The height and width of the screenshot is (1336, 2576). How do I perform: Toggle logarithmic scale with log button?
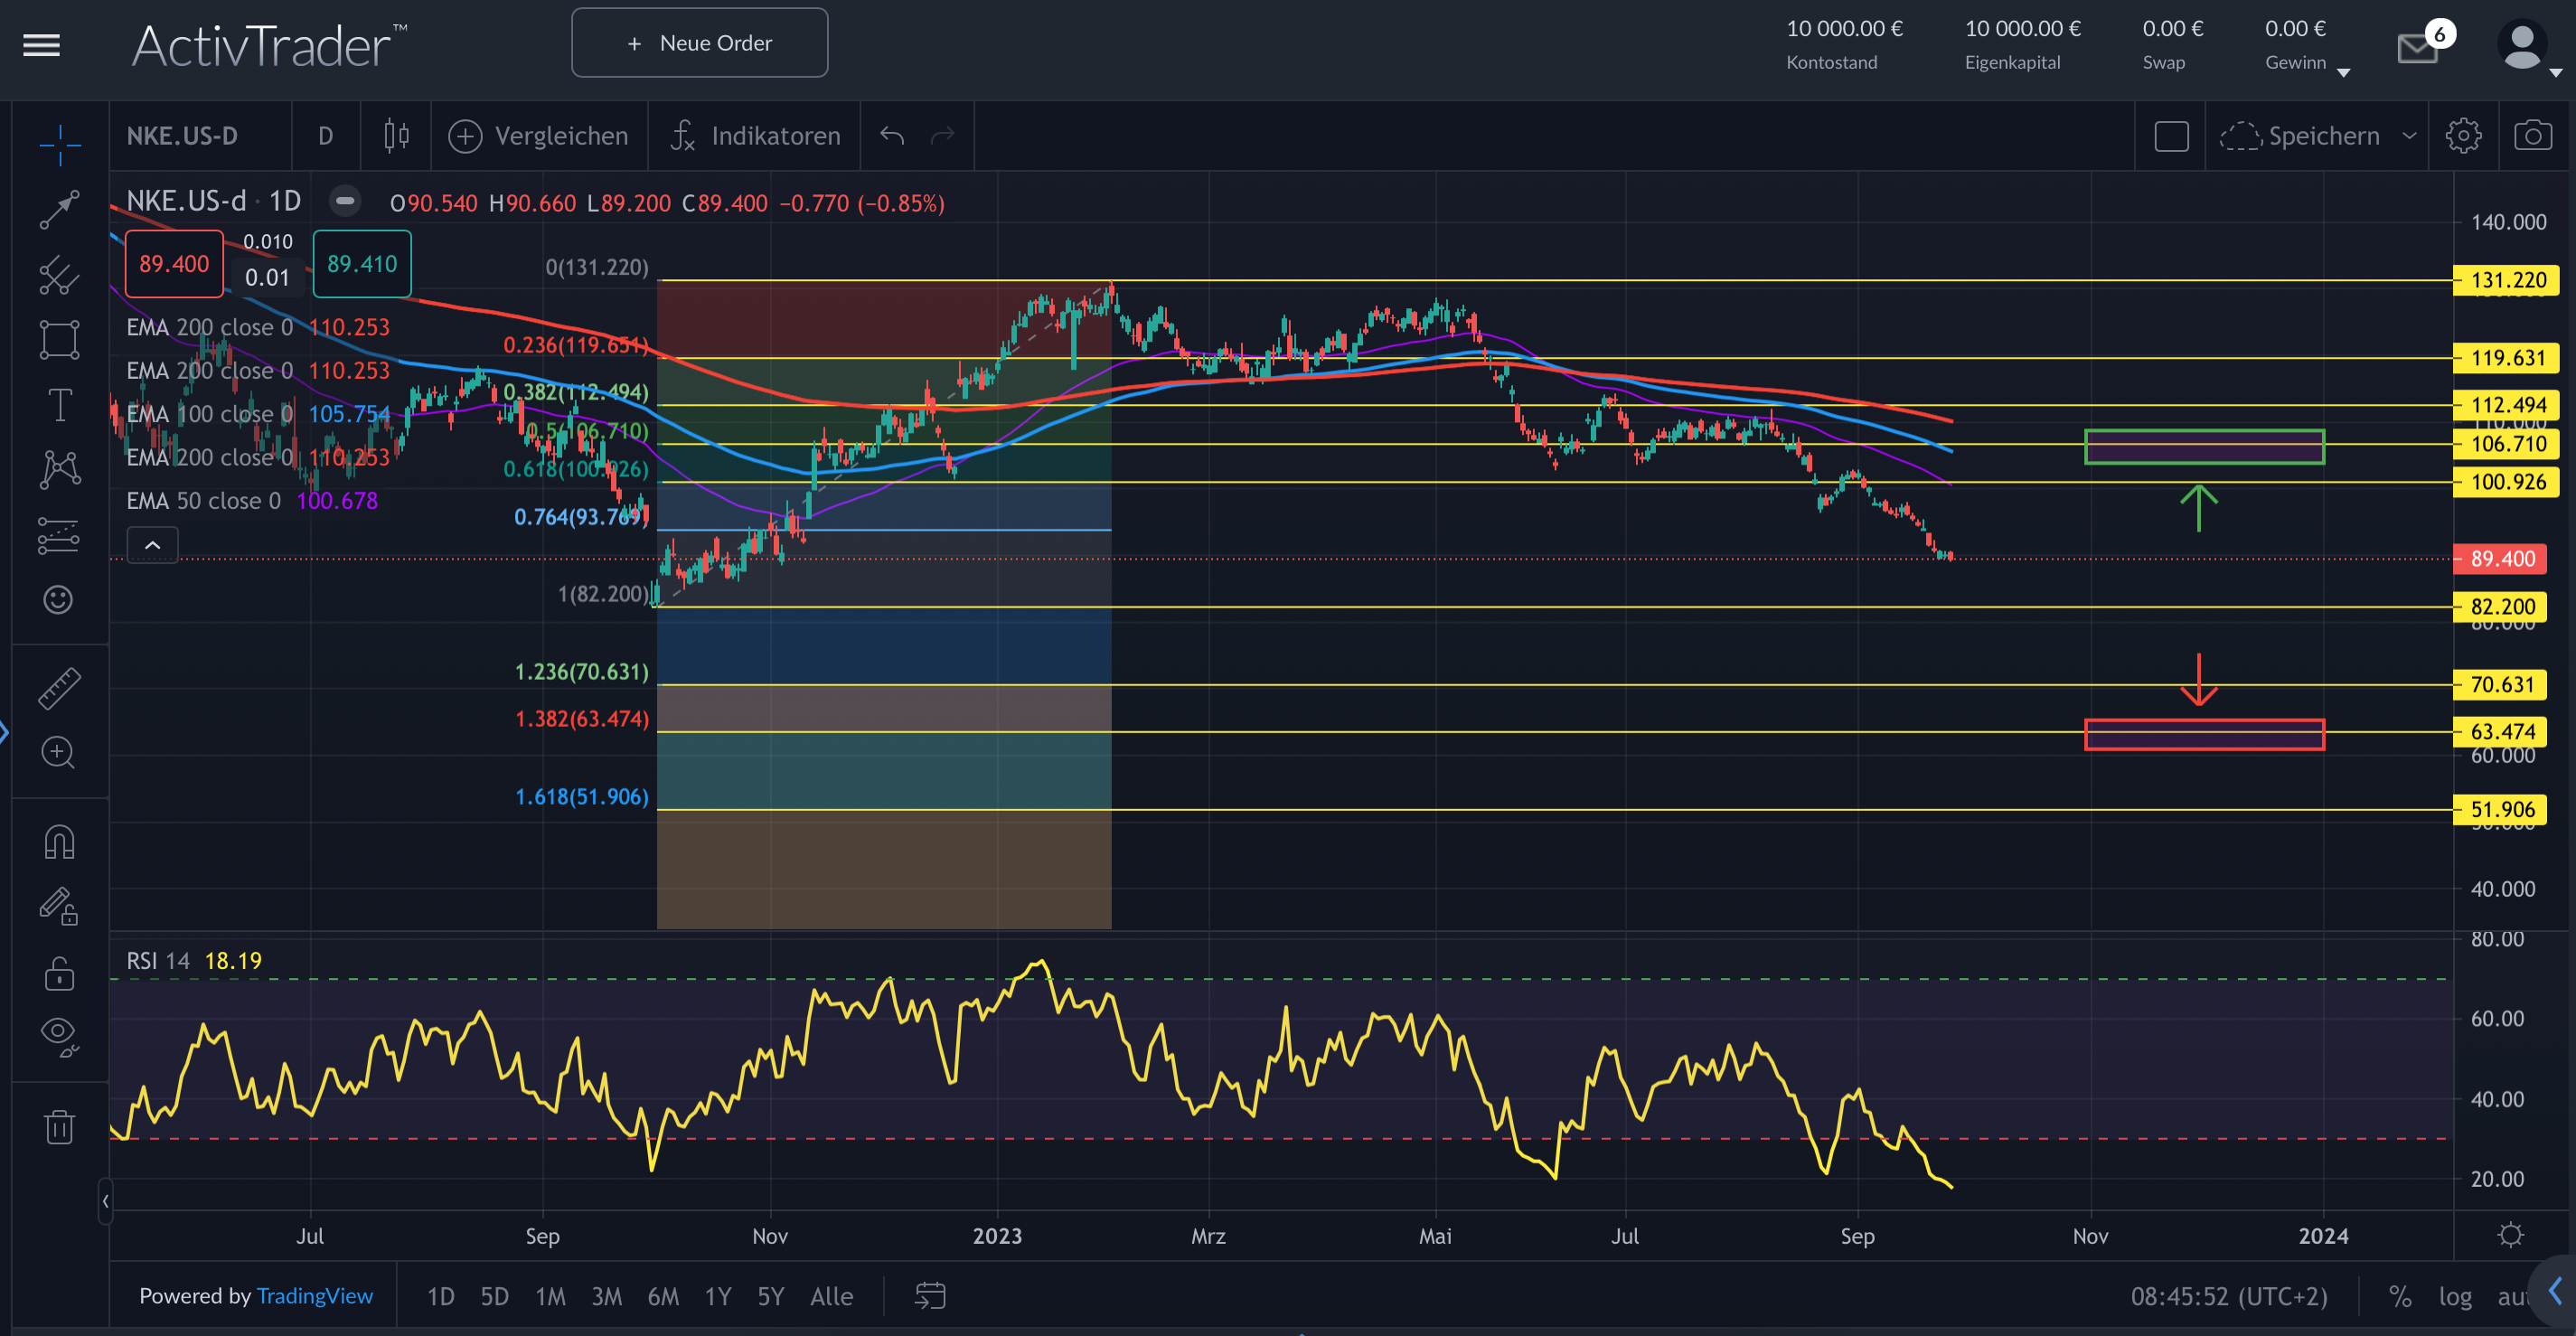point(2455,1296)
